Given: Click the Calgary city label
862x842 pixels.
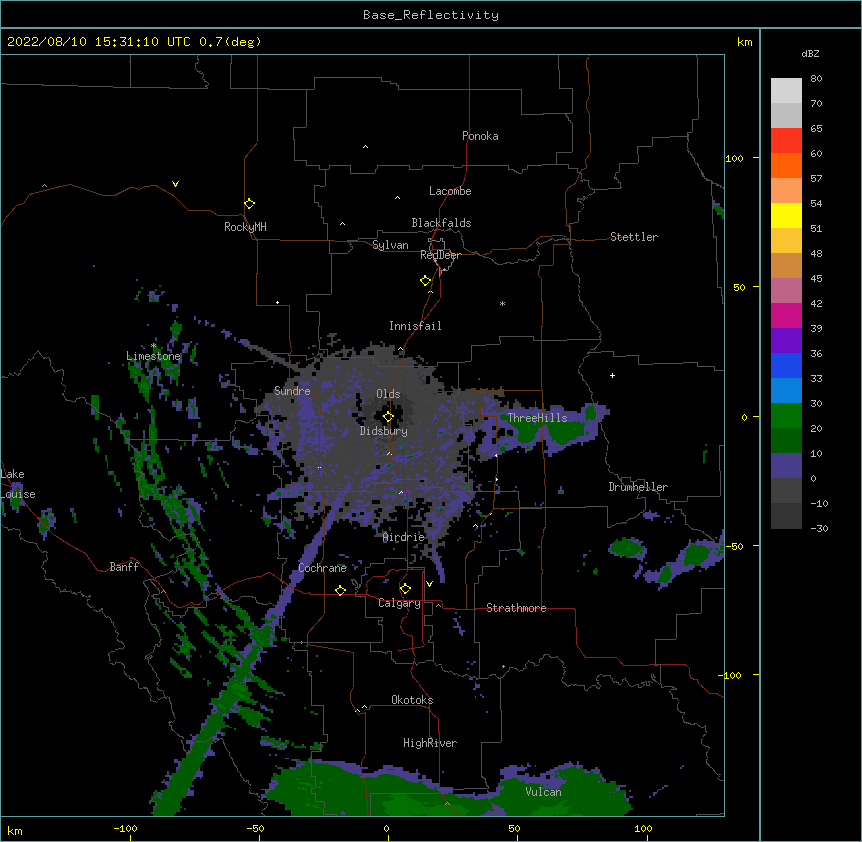Looking at the screenshot, I should coord(399,603).
